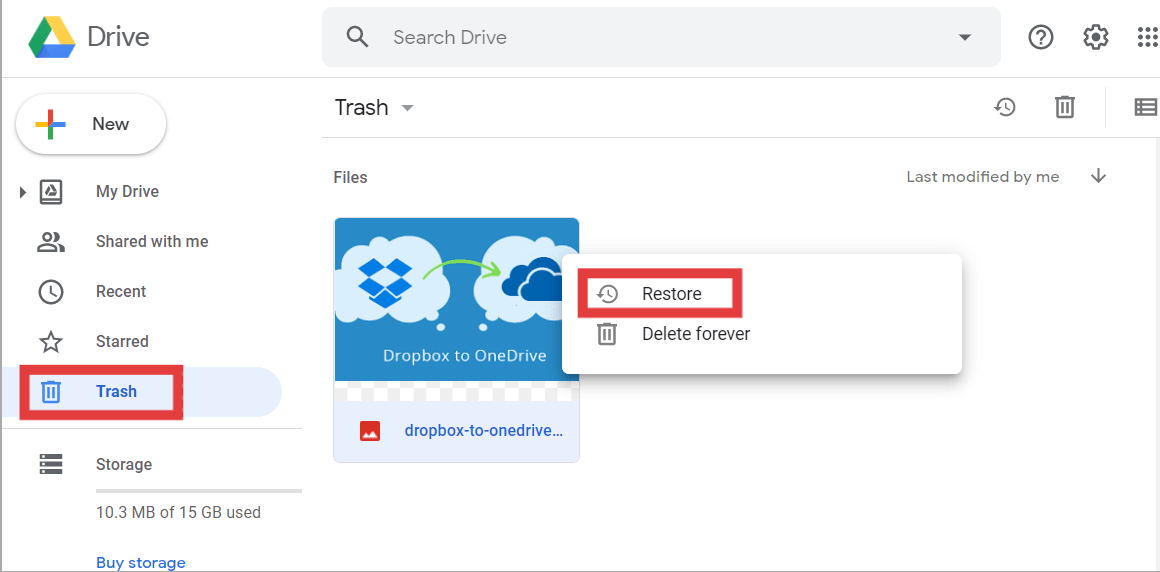The height and width of the screenshot is (572, 1160).
Task: Open Settings gear icon
Action: point(1096,37)
